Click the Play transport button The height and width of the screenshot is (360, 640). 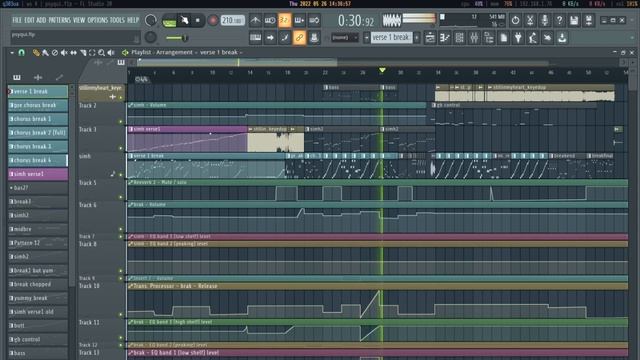point(184,20)
